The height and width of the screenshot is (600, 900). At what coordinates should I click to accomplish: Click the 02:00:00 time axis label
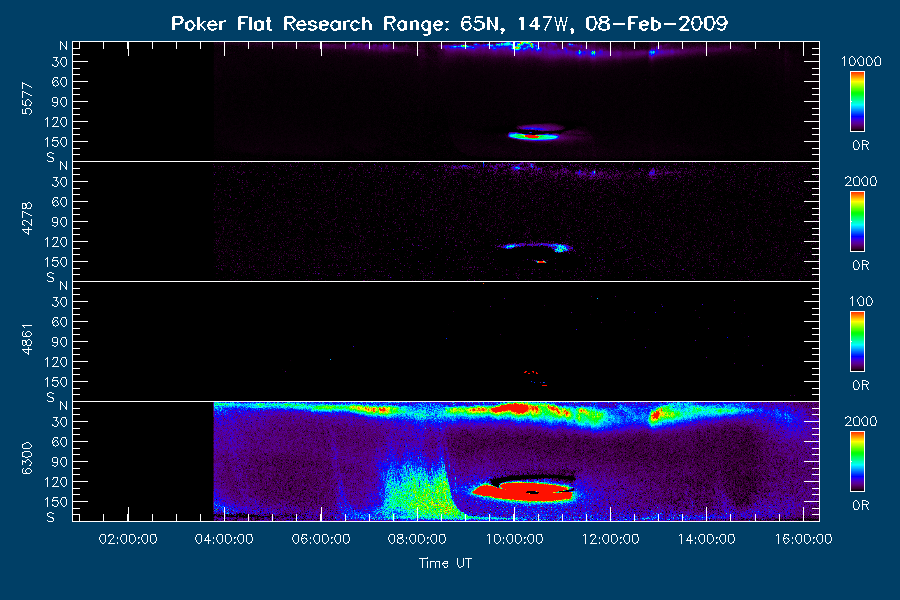point(128,539)
